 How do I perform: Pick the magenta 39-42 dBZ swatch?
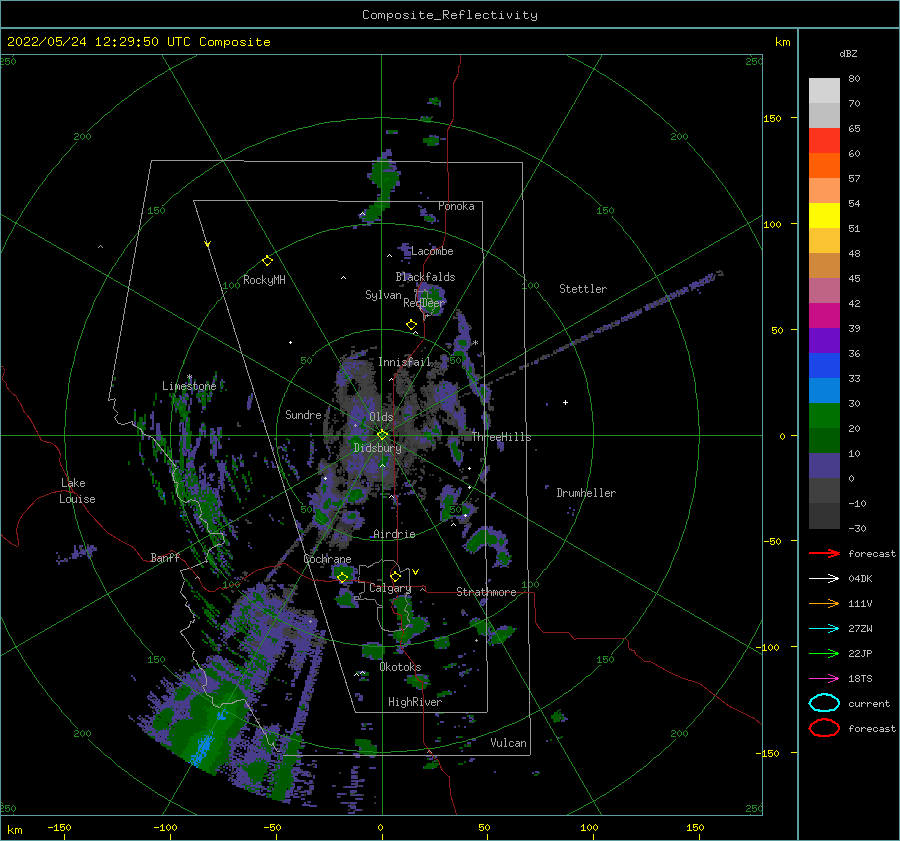pyautogui.click(x=824, y=315)
